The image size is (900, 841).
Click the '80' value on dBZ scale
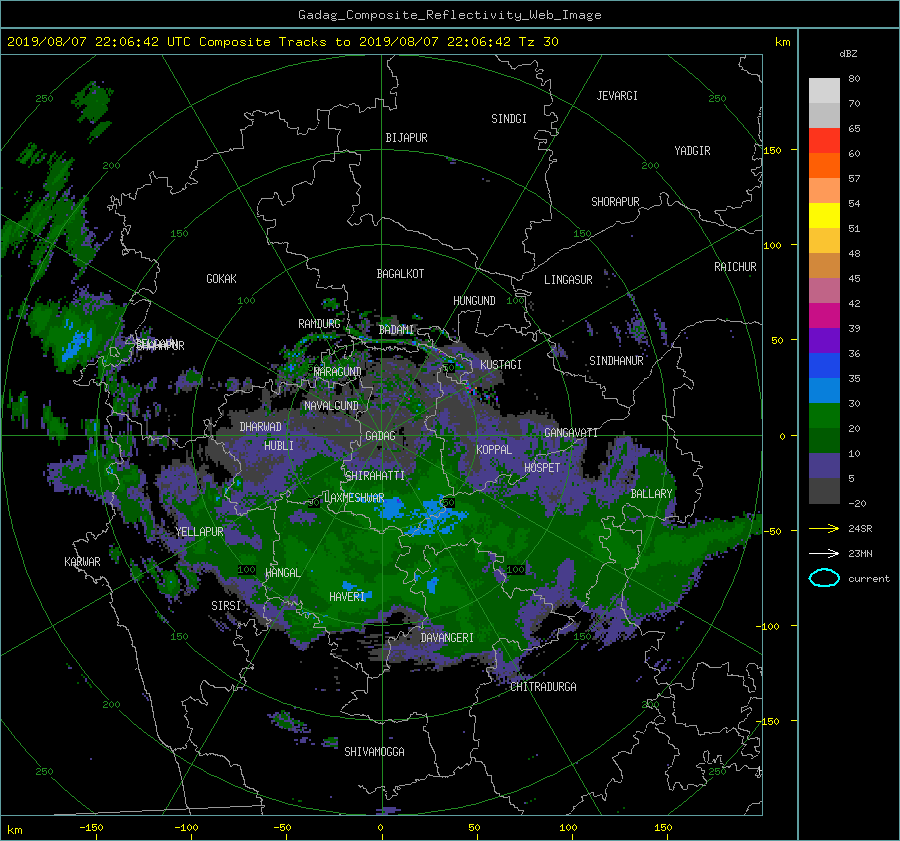854,79
